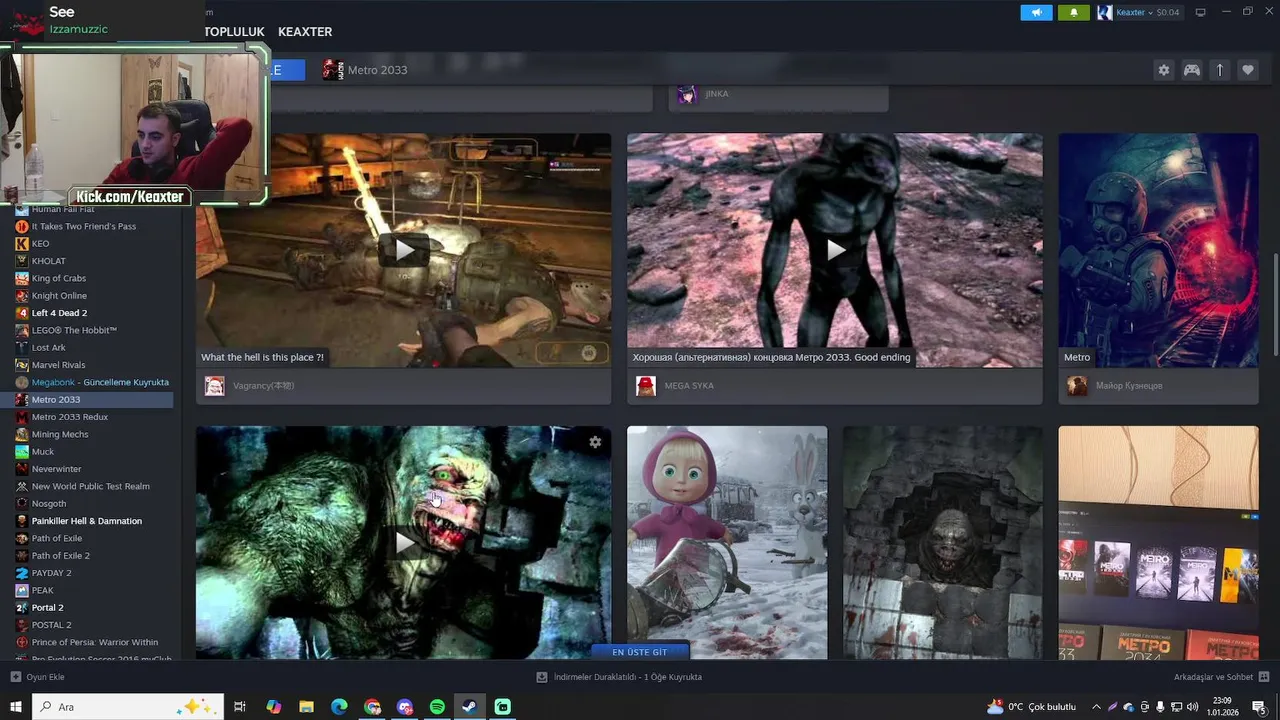Open Windows Start menu

point(16,707)
